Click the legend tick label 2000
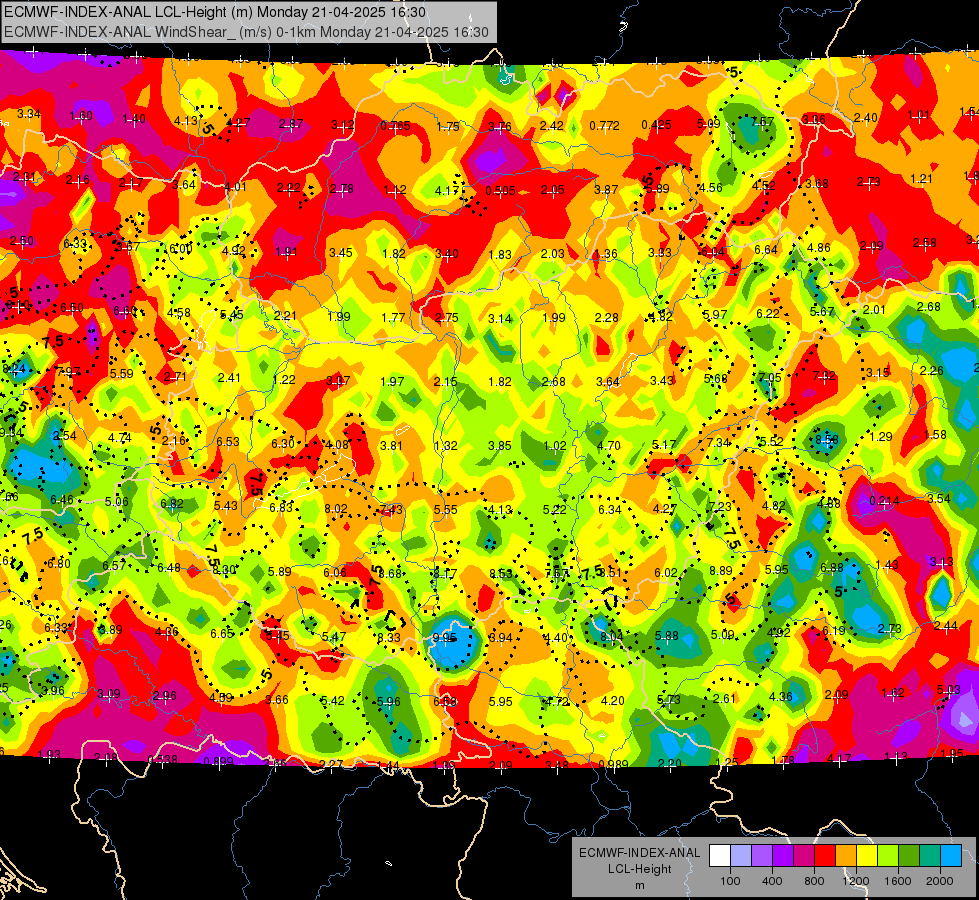The image size is (979, 900). 940,881
